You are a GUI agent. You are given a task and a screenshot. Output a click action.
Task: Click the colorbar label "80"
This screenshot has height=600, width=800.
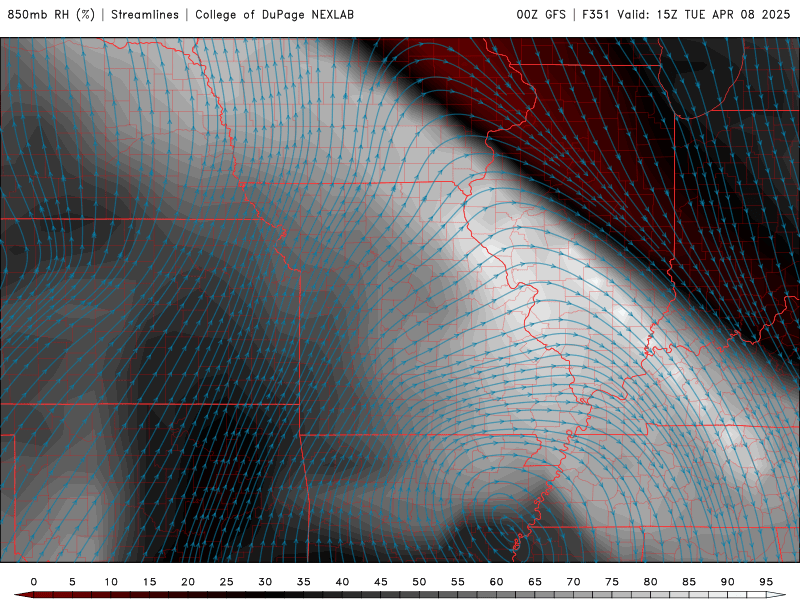point(651,582)
